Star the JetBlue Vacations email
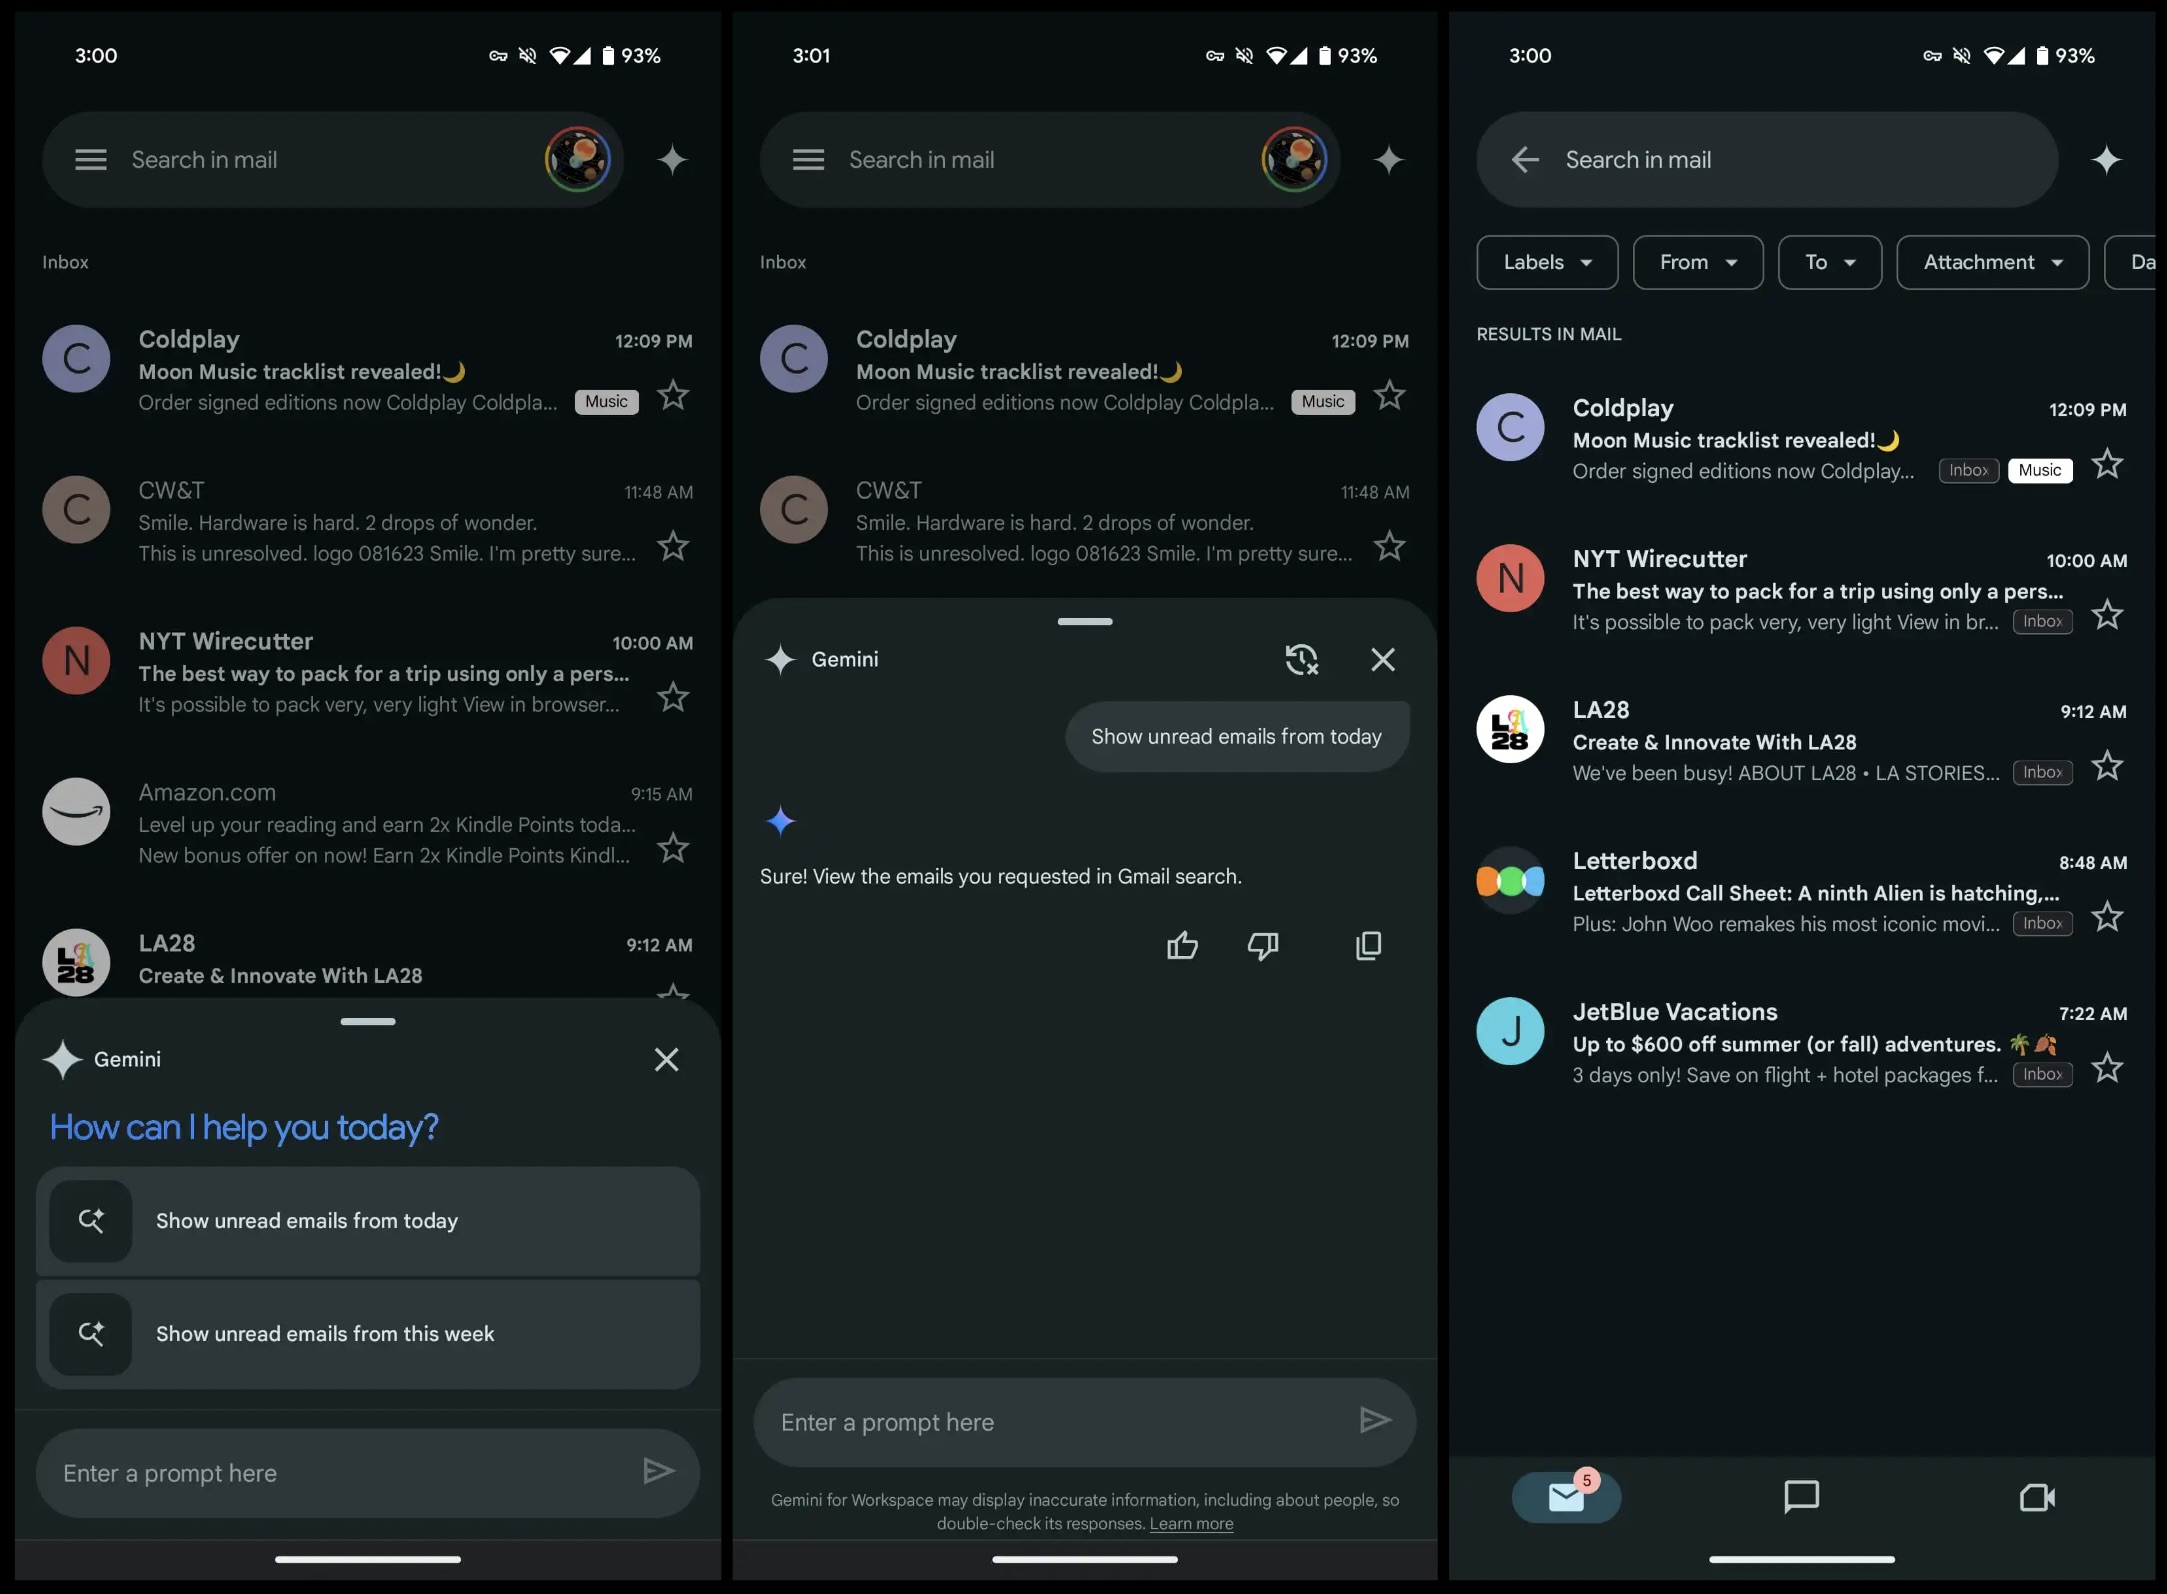This screenshot has height=1594, width=2167. (x=2107, y=1069)
